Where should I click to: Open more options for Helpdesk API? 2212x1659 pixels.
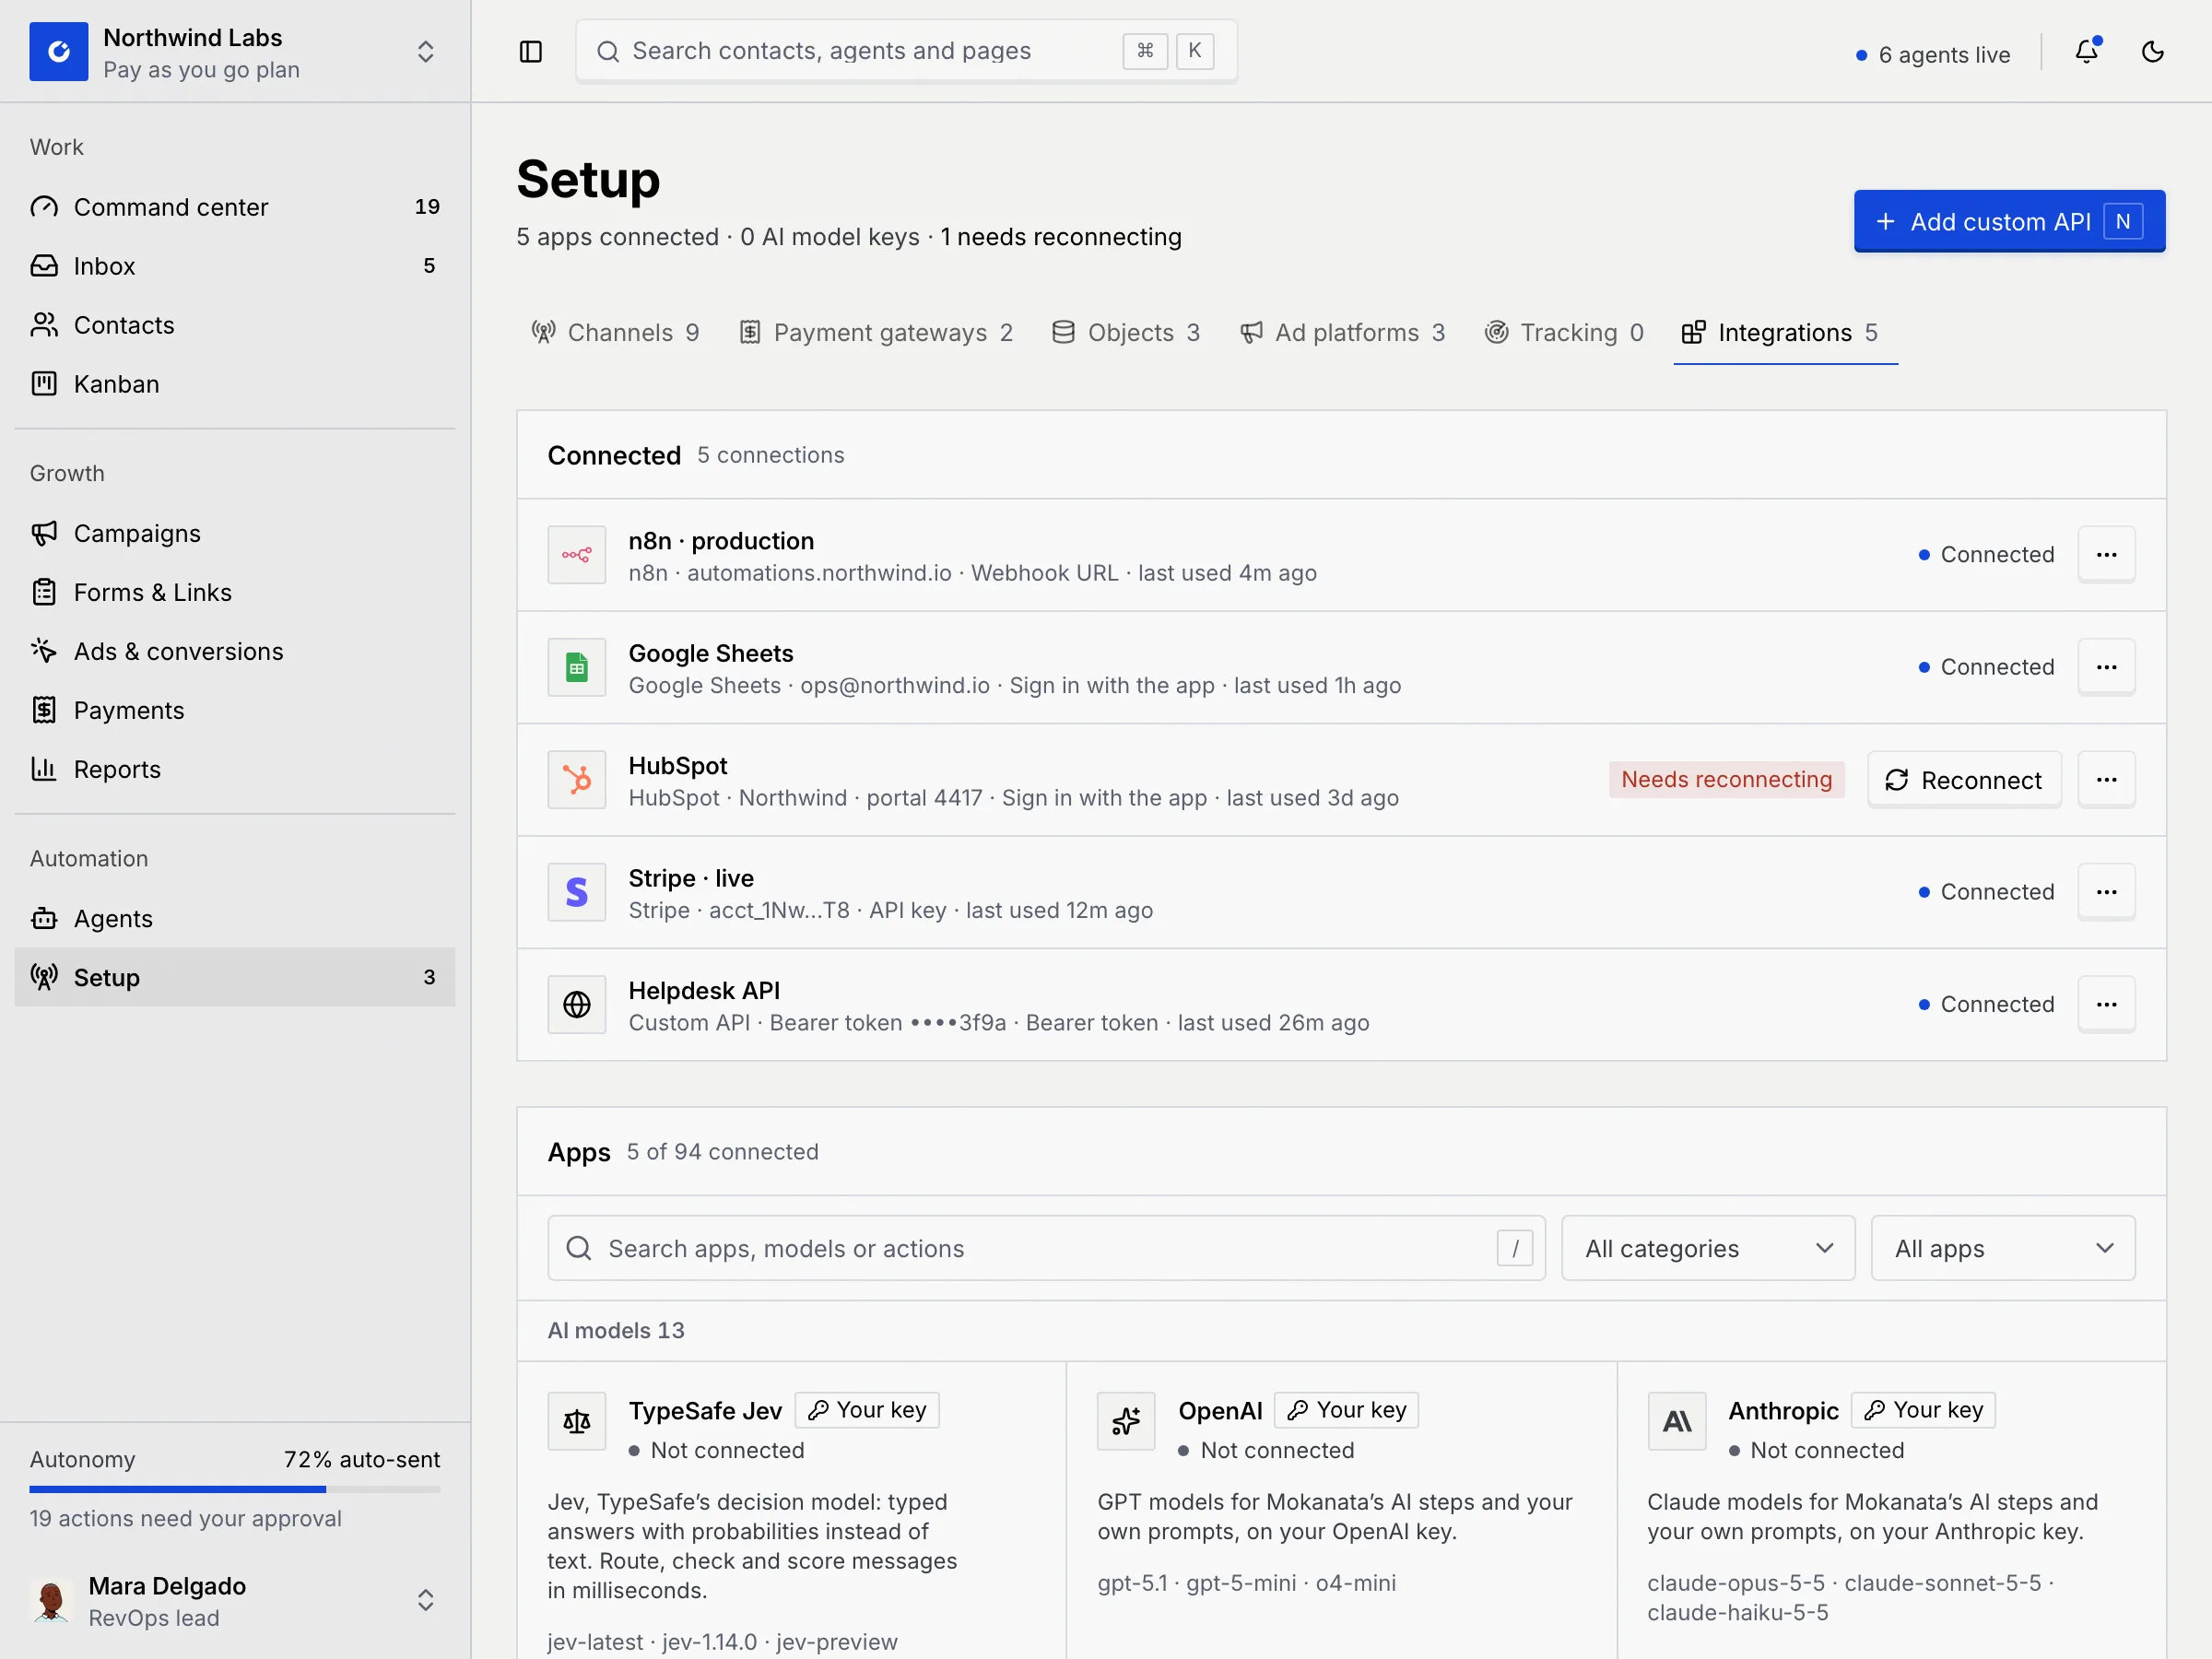point(2107,1004)
